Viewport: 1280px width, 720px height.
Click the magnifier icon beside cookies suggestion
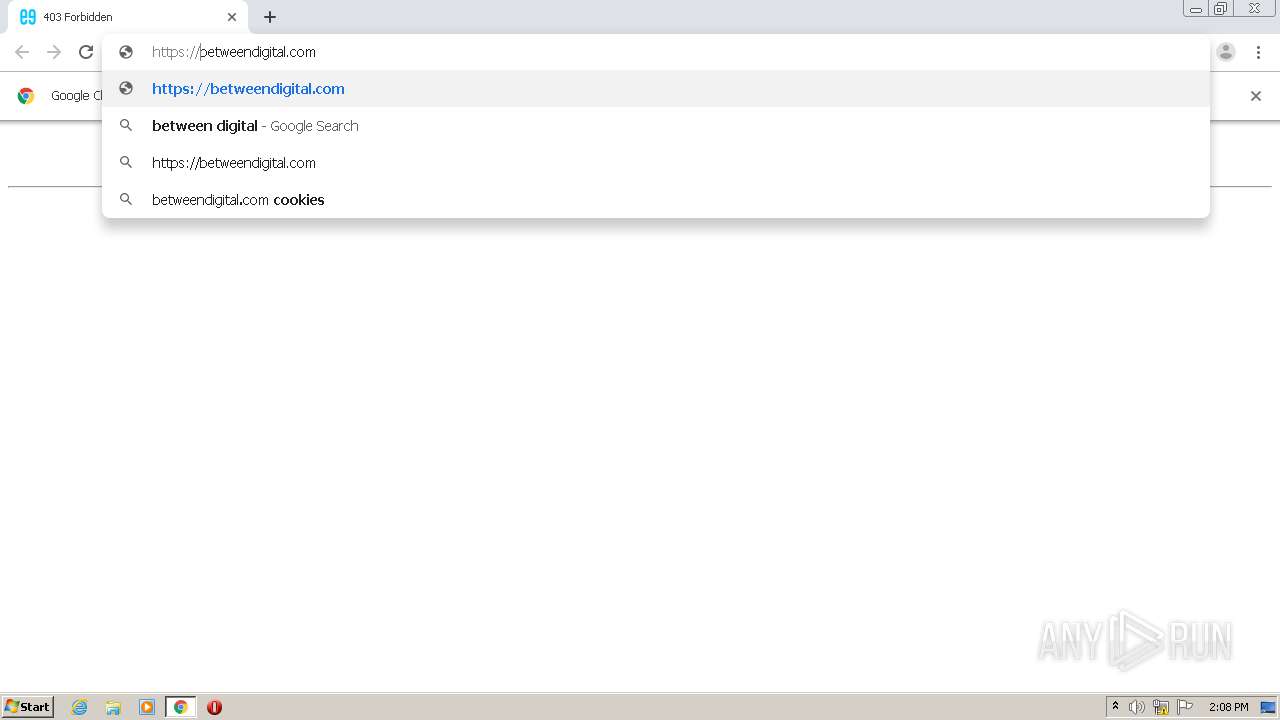(126, 200)
